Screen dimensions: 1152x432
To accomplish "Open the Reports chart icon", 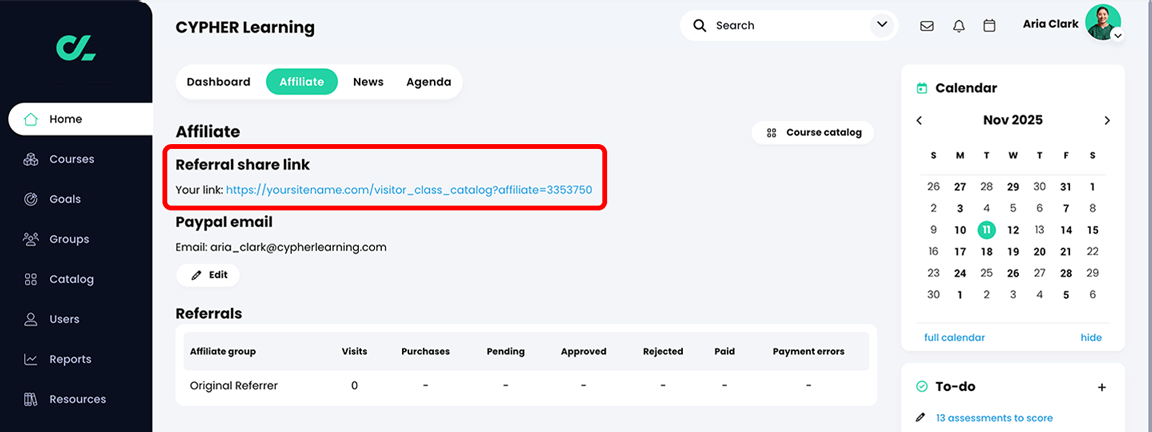I will [x=31, y=359].
